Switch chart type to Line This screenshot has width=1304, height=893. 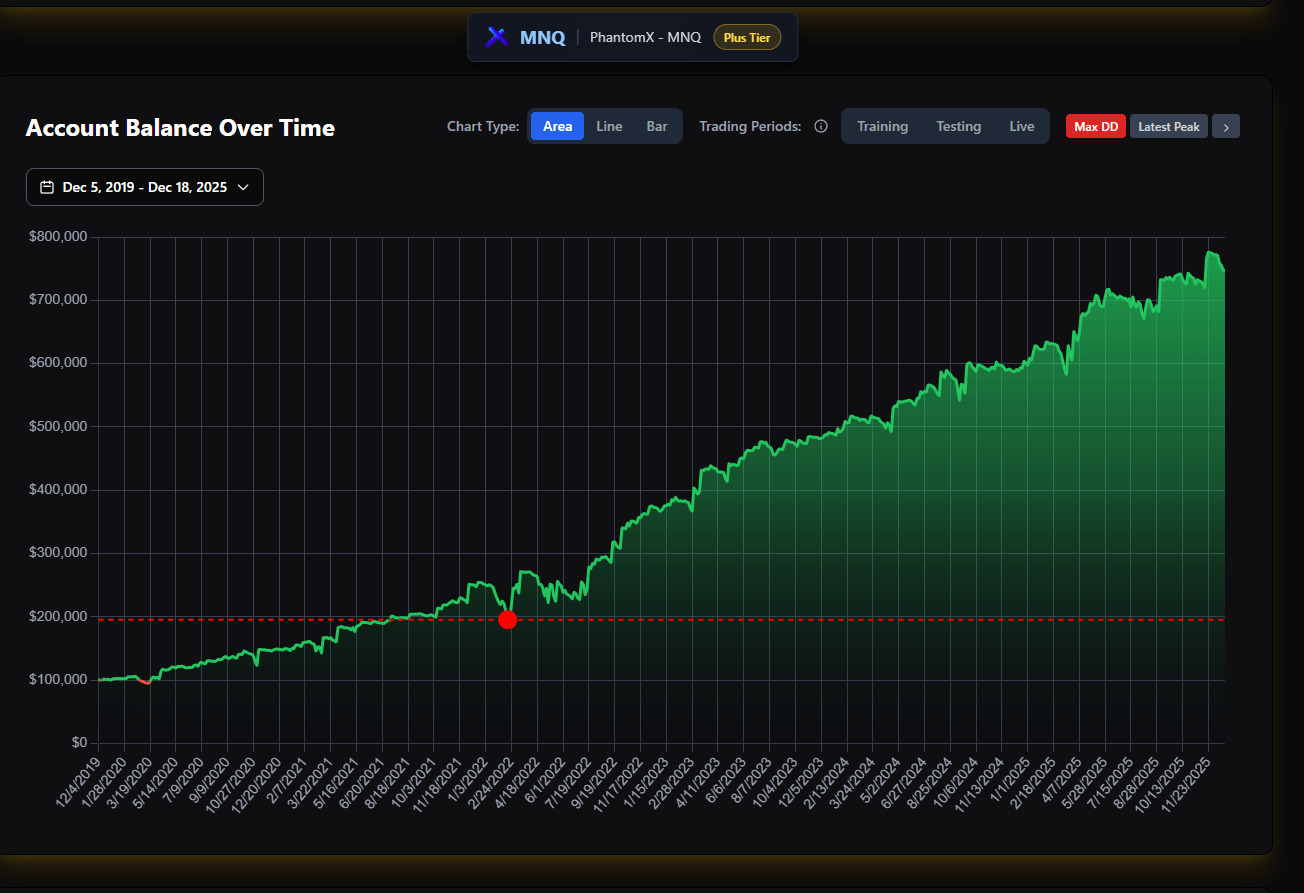click(x=609, y=126)
